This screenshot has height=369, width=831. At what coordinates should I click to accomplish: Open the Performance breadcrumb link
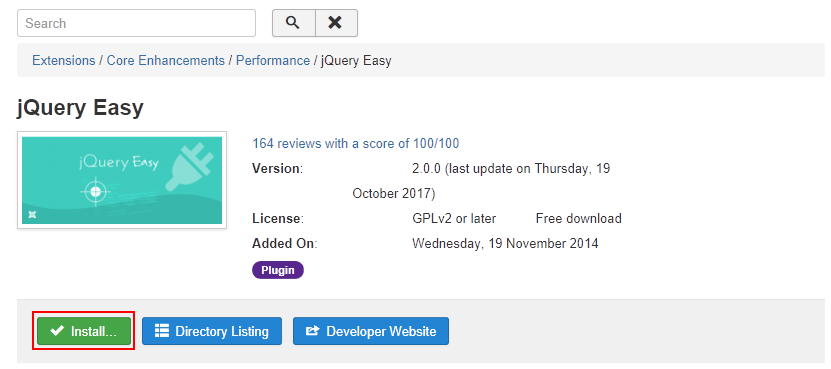click(x=273, y=60)
